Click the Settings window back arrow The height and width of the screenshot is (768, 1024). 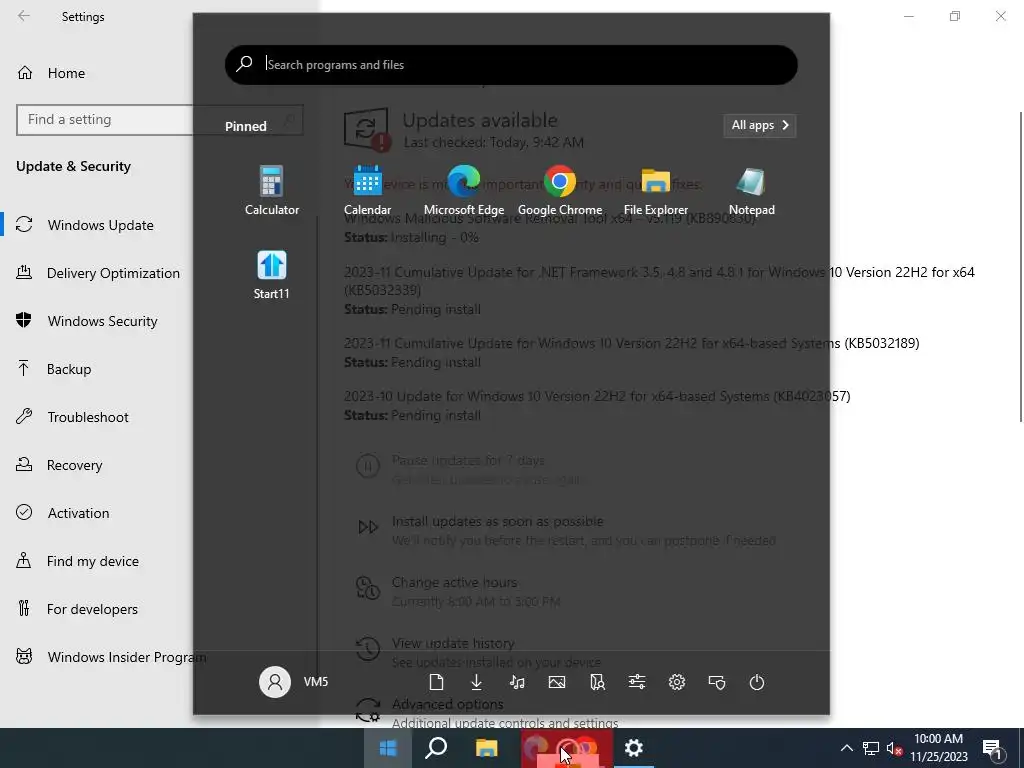coord(24,16)
